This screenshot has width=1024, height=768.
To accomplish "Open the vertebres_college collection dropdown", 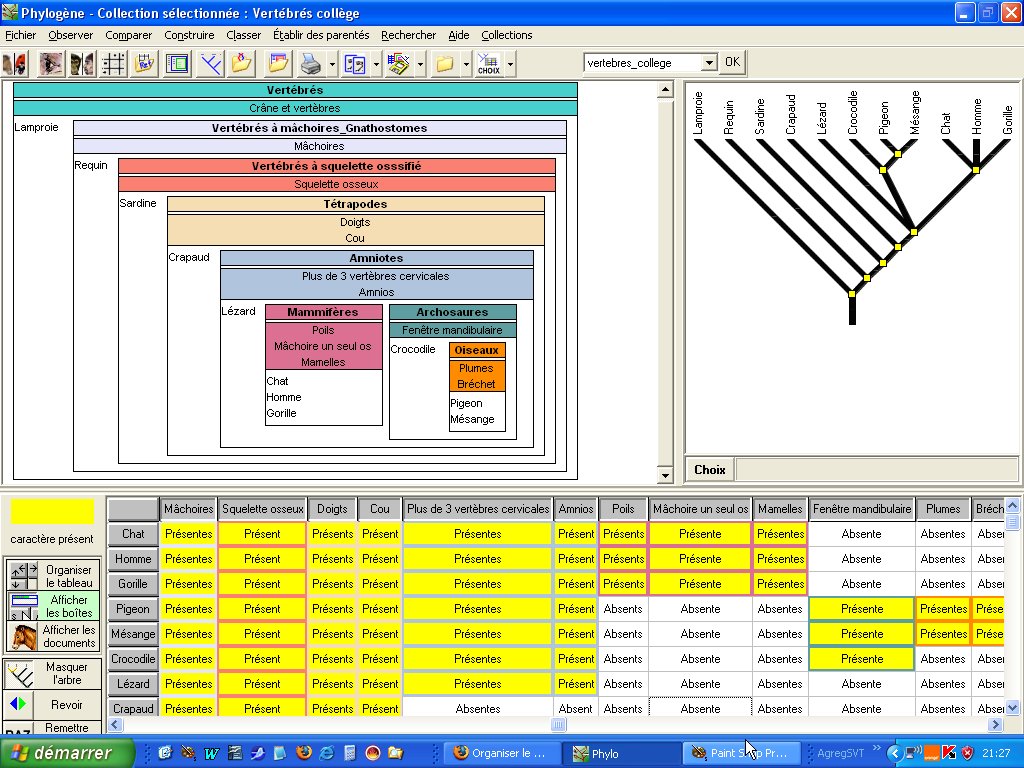I will (709, 63).
